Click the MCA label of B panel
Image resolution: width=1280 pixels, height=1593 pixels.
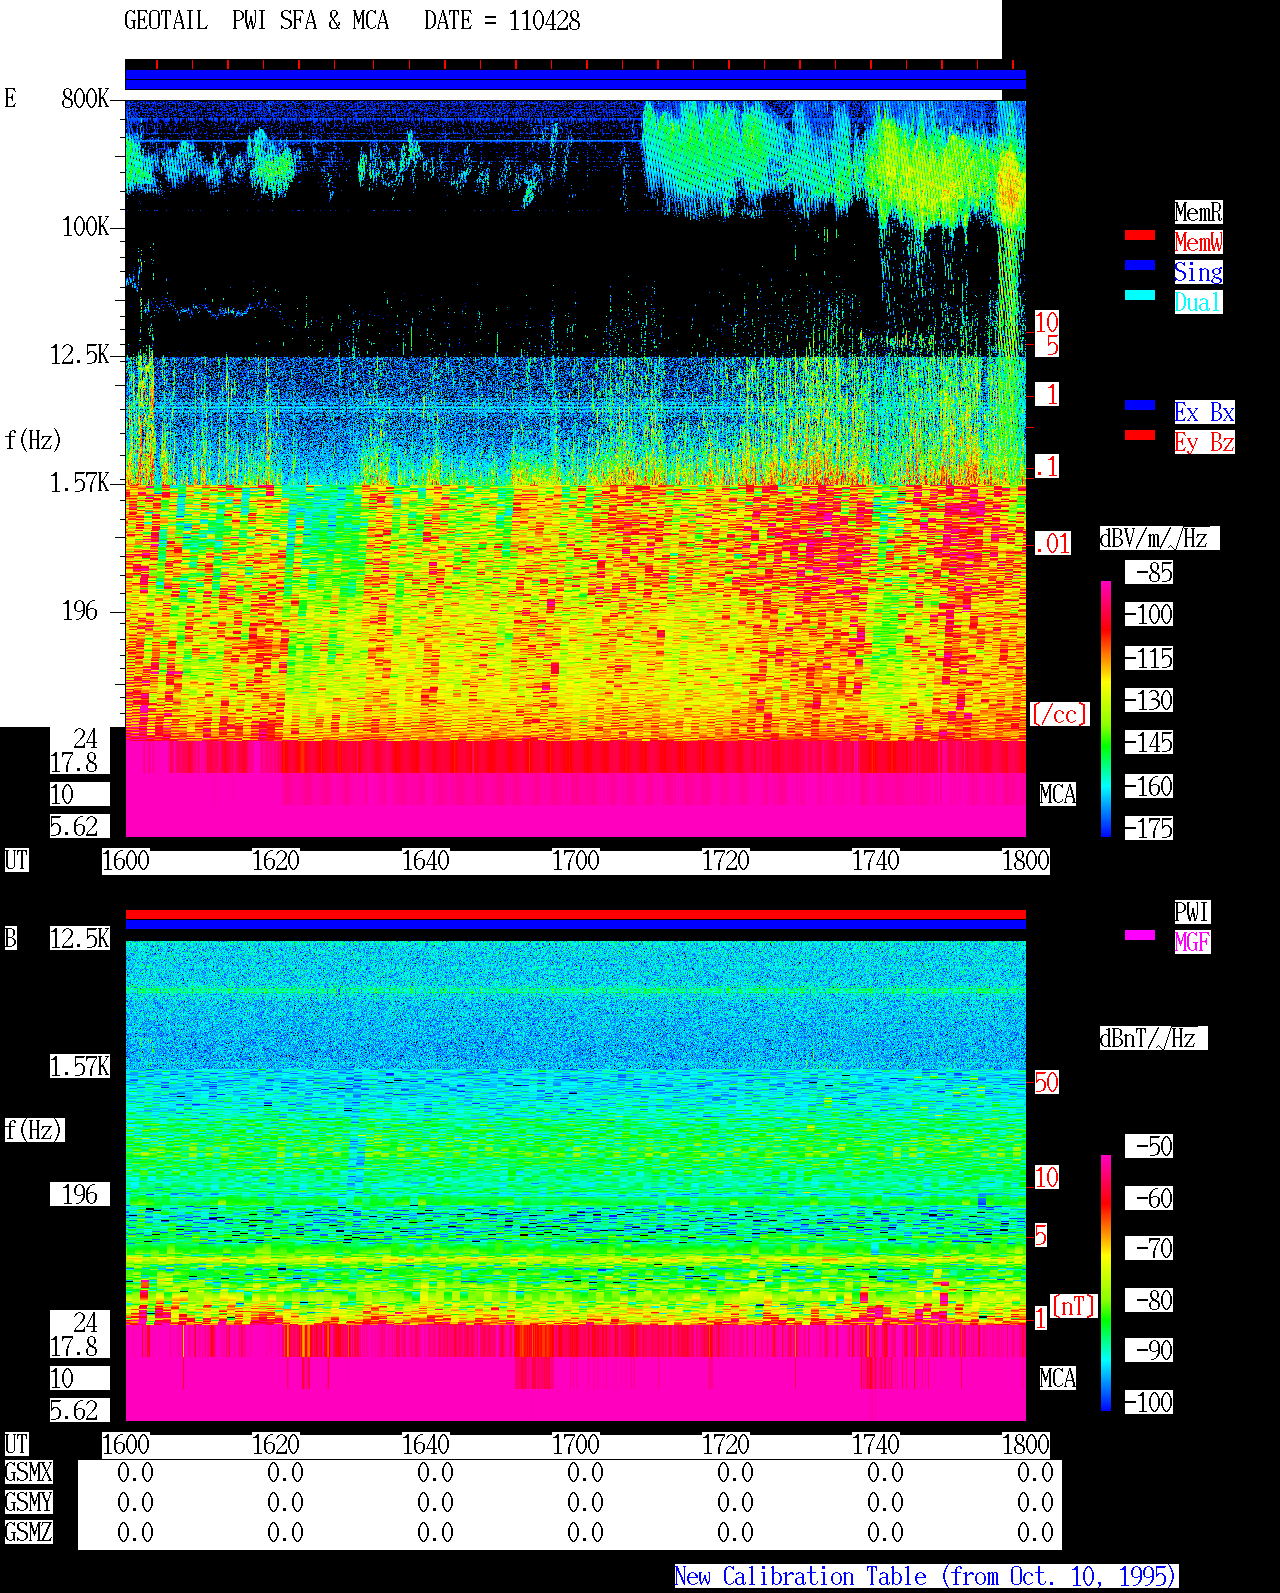[1058, 1378]
